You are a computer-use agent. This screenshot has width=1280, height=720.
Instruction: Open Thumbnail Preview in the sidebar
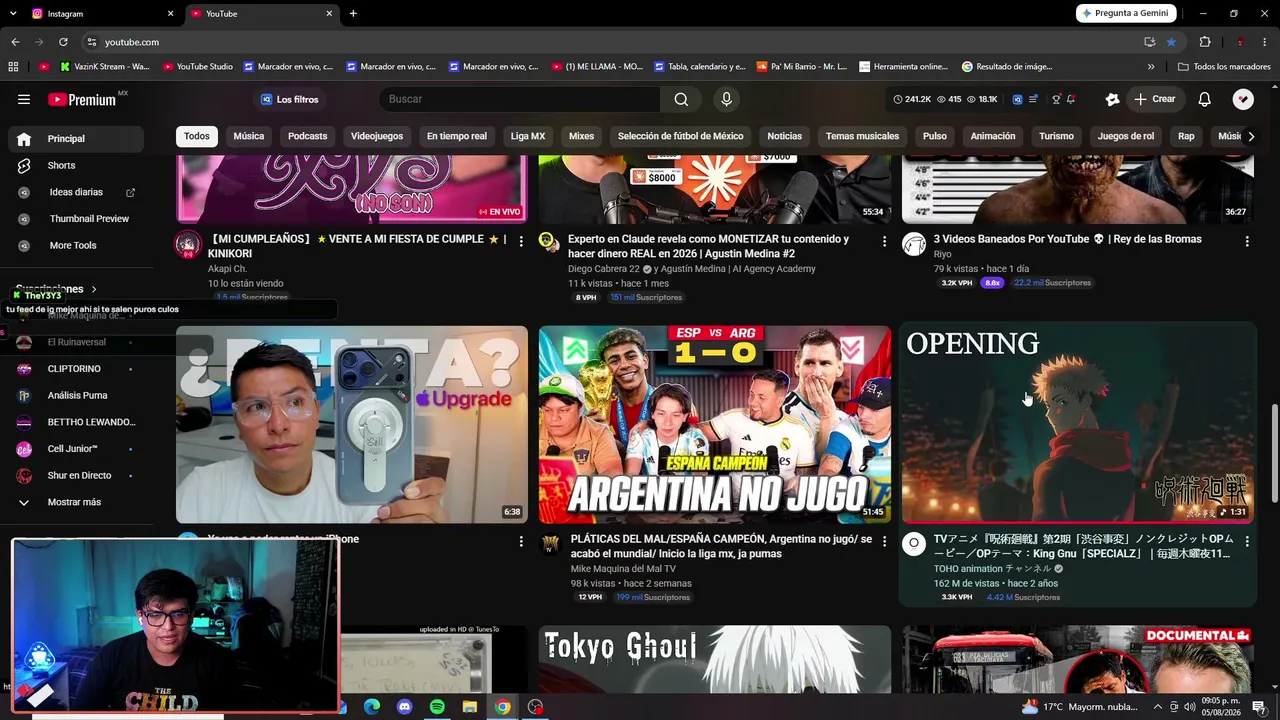[x=76, y=219]
